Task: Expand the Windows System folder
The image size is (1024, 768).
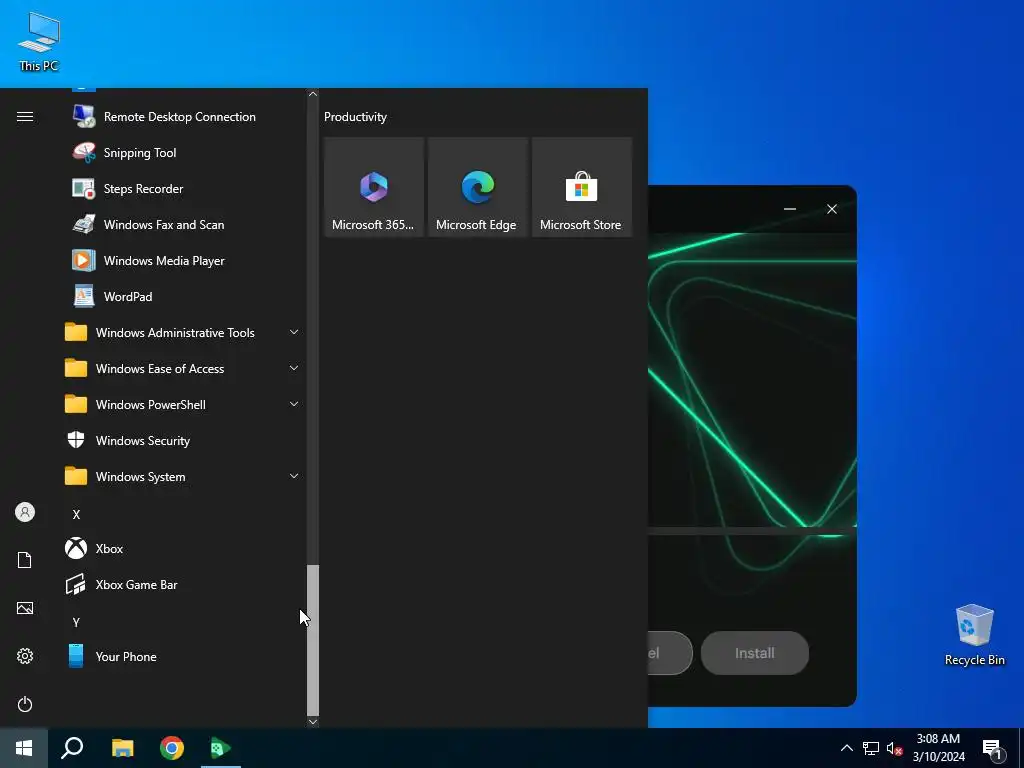Action: (183, 477)
